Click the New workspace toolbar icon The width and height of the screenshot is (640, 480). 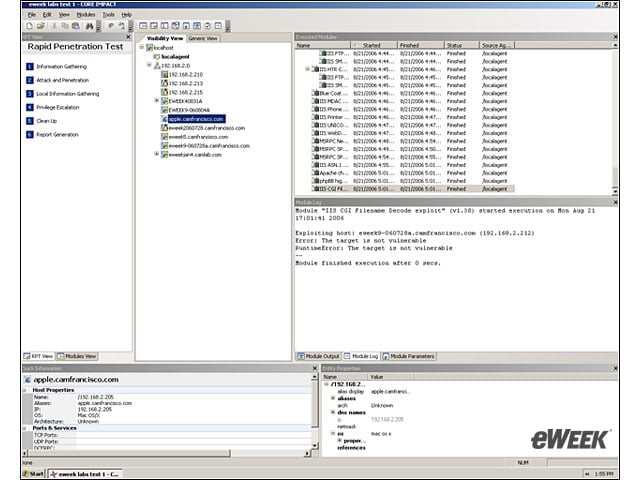[x=29, y=26]
